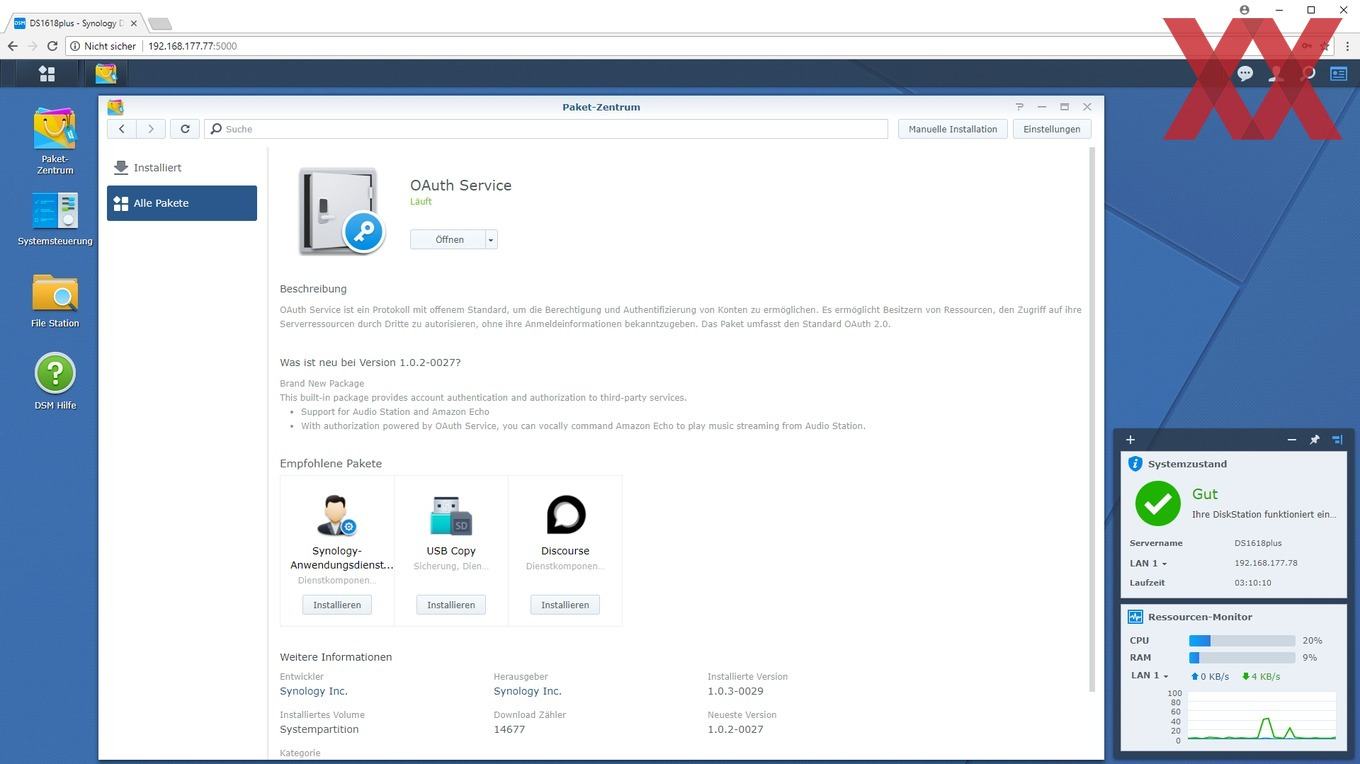Click the browser address bar
The width and height of the screenshot is (1360, 764).
tap(690, 46)
